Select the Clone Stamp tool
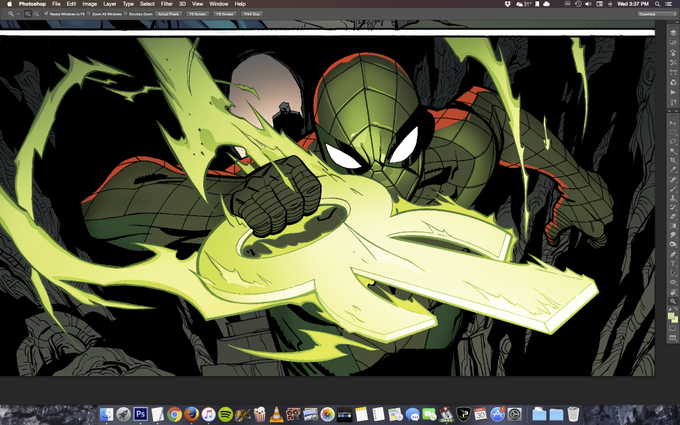Image resolution: width=680 pixels, height=425 pixels. tap(673, 198)
